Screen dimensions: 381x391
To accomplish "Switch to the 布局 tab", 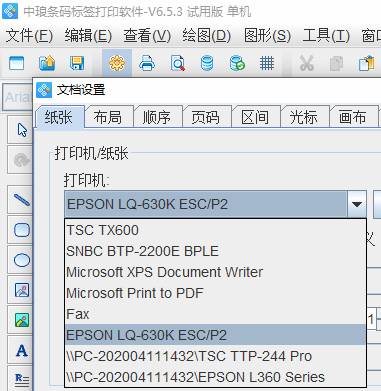I will coord(108,117).
